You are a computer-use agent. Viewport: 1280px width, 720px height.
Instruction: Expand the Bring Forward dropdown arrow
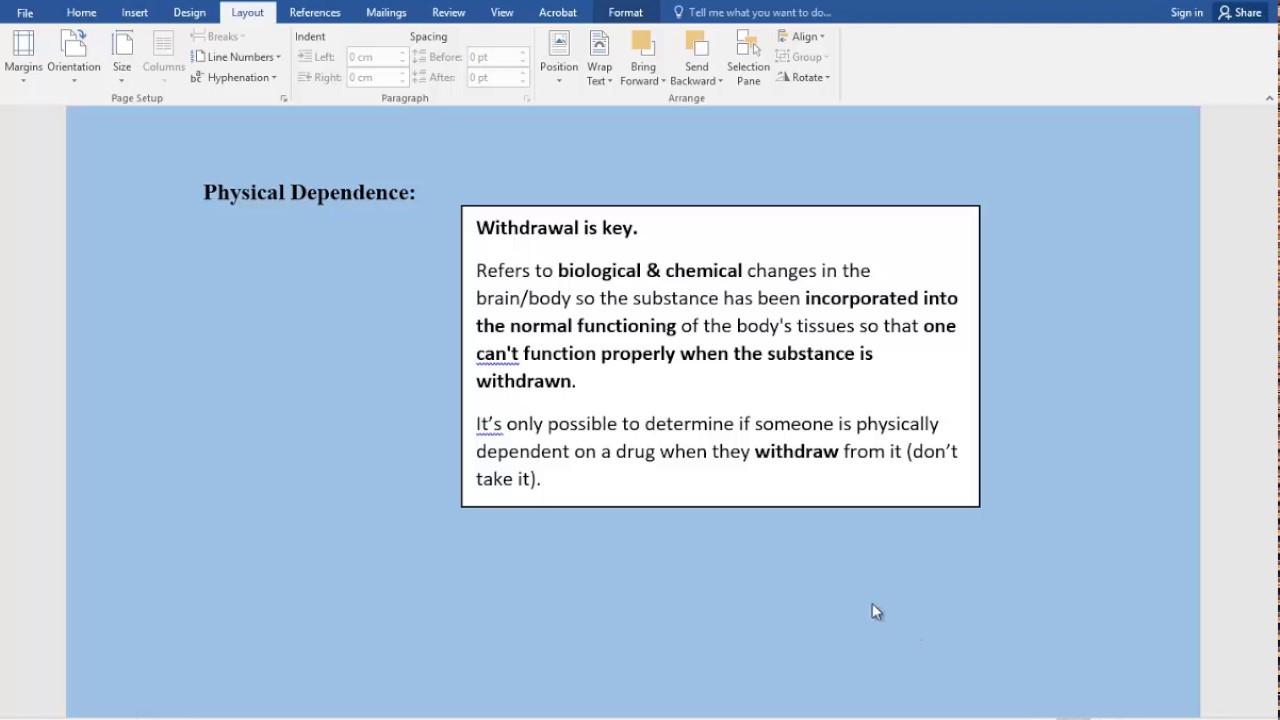pyautogui.click(x=663, y=81)
